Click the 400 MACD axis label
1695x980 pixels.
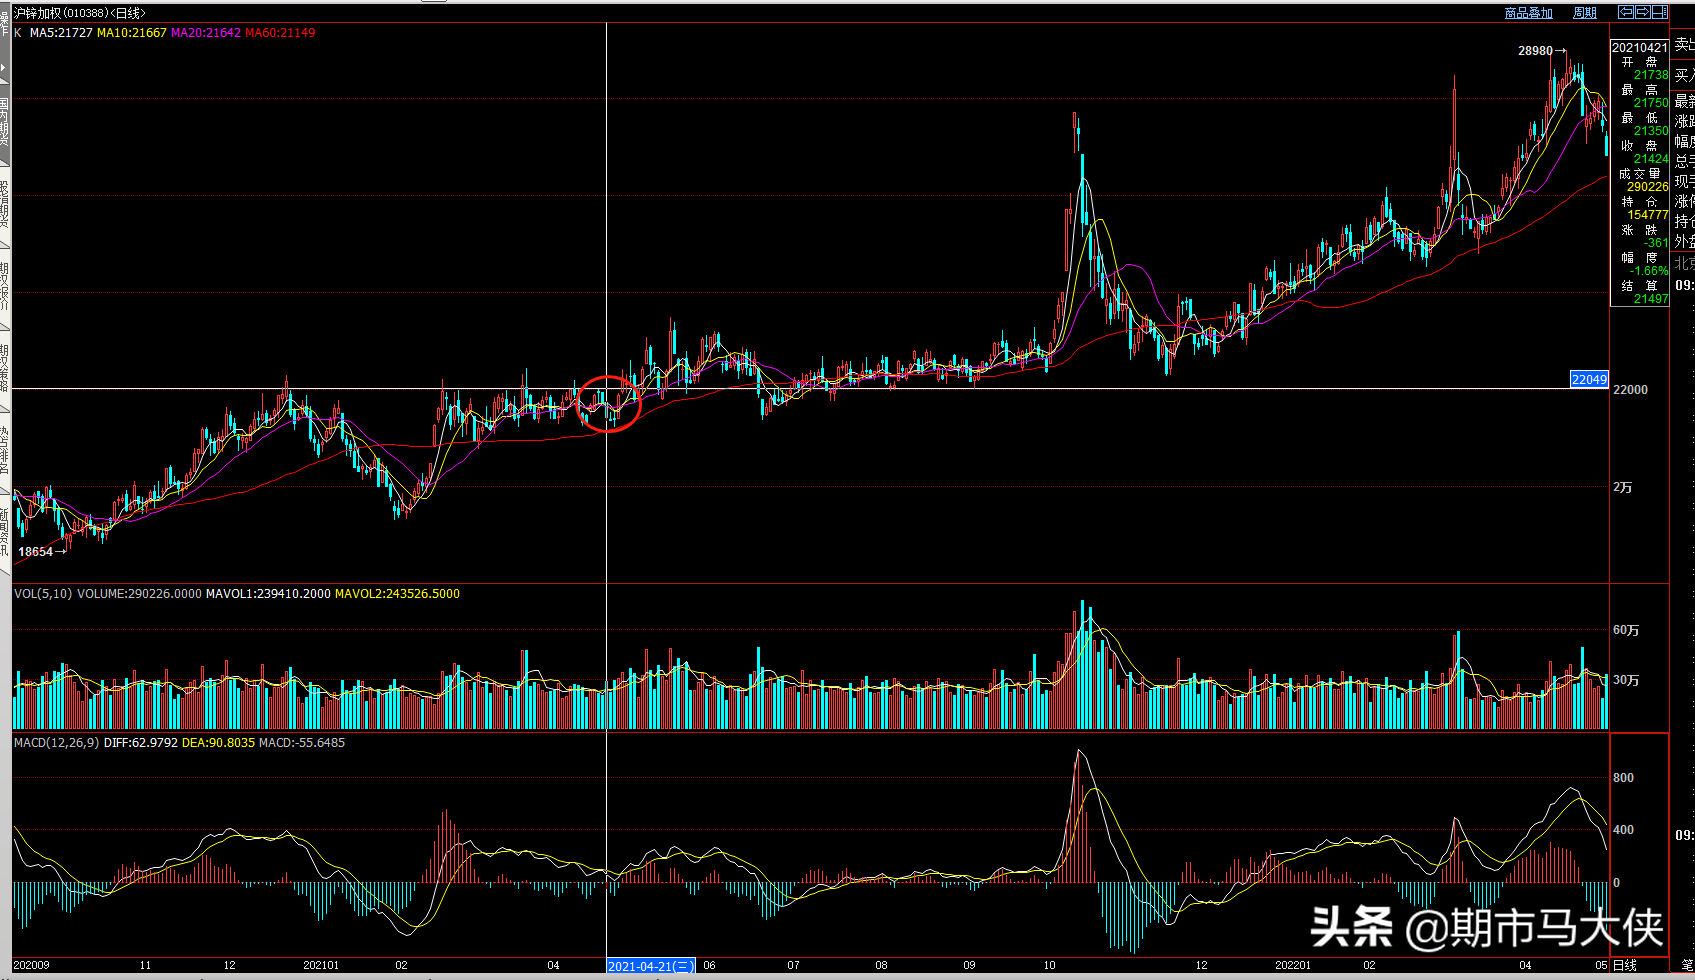click(x=1623, y=830)
